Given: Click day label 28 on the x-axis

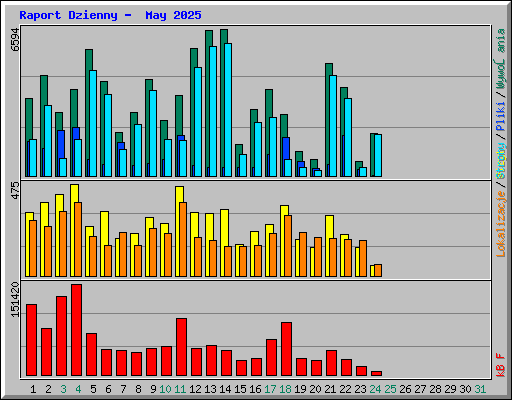Looking at the screenshot, I should (435, 389).
